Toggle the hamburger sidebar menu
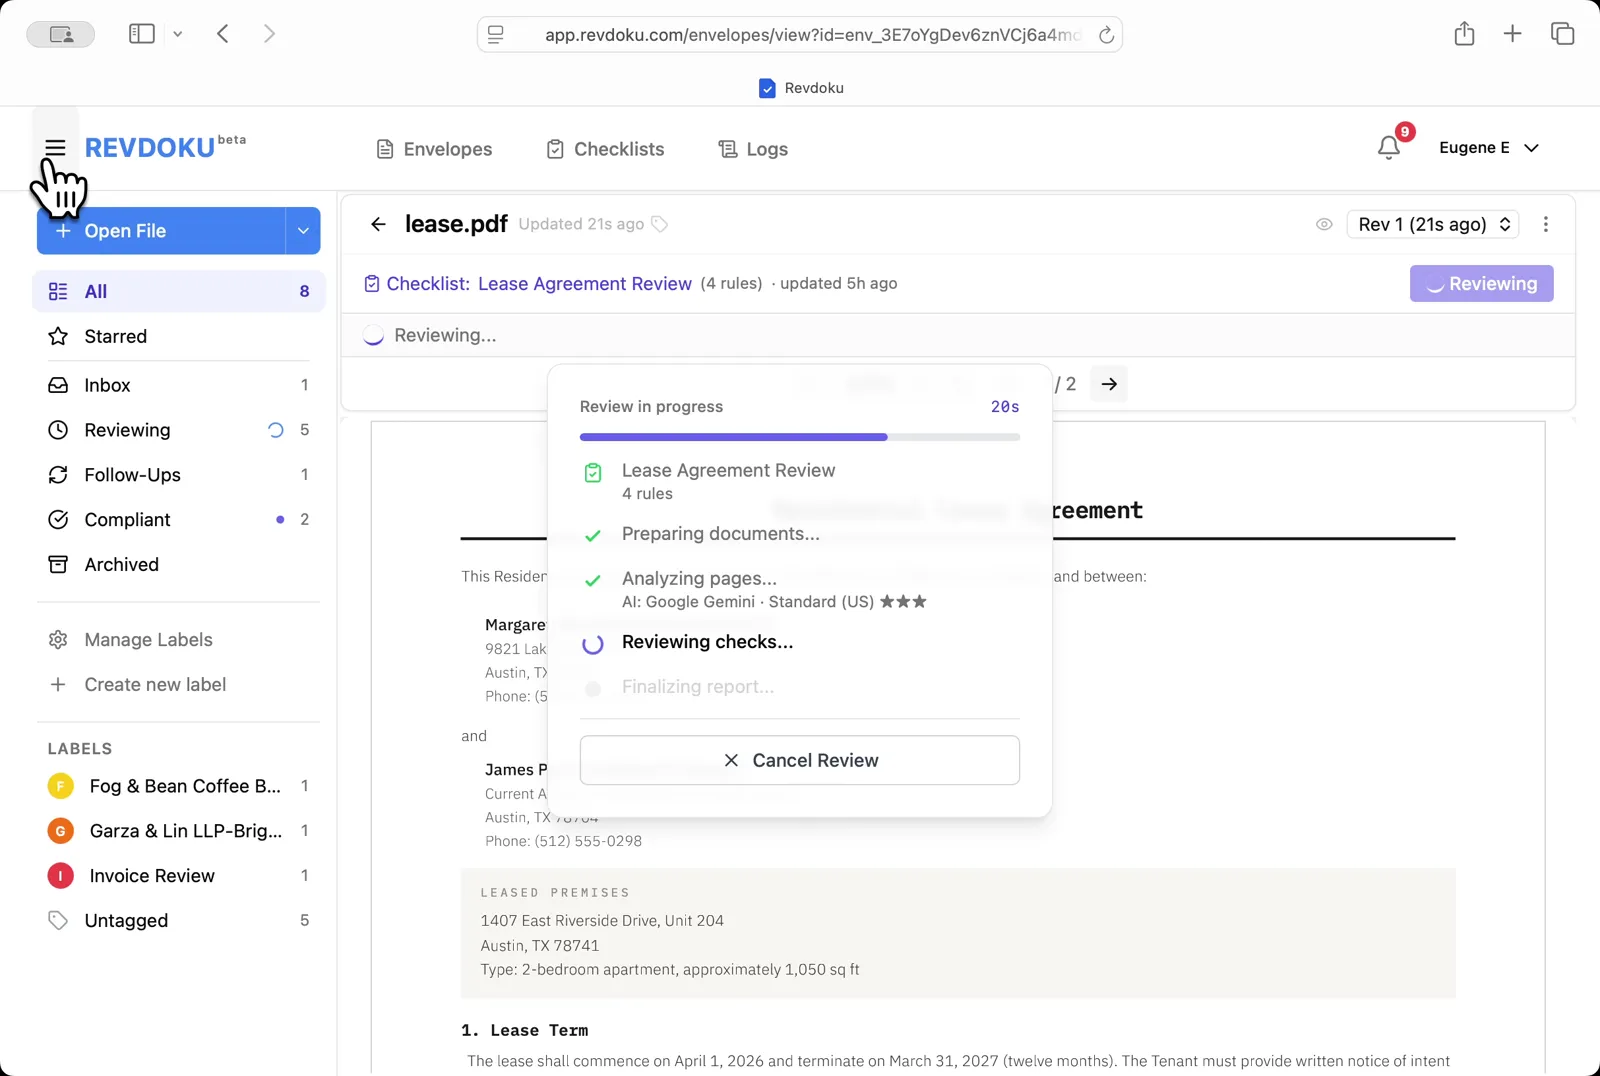Viewport: 1600px width, 1076px height. 55,148
